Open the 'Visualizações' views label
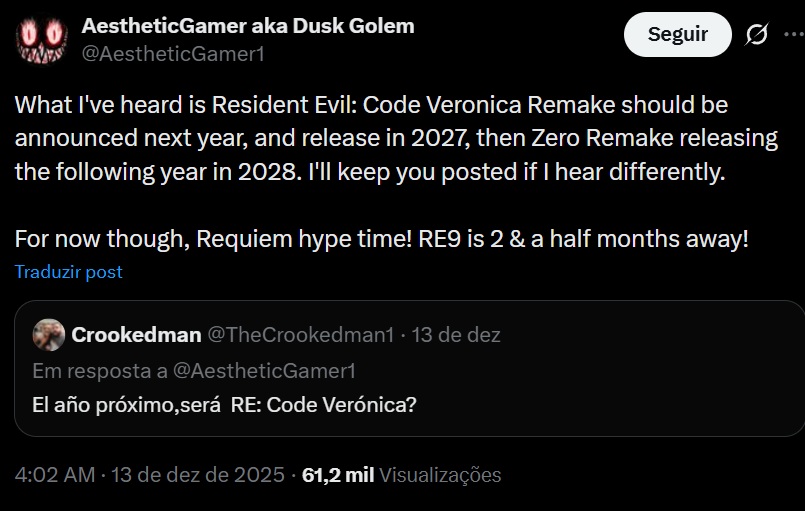The width and height of the screenshot is (805, 511). pos(441,475)
